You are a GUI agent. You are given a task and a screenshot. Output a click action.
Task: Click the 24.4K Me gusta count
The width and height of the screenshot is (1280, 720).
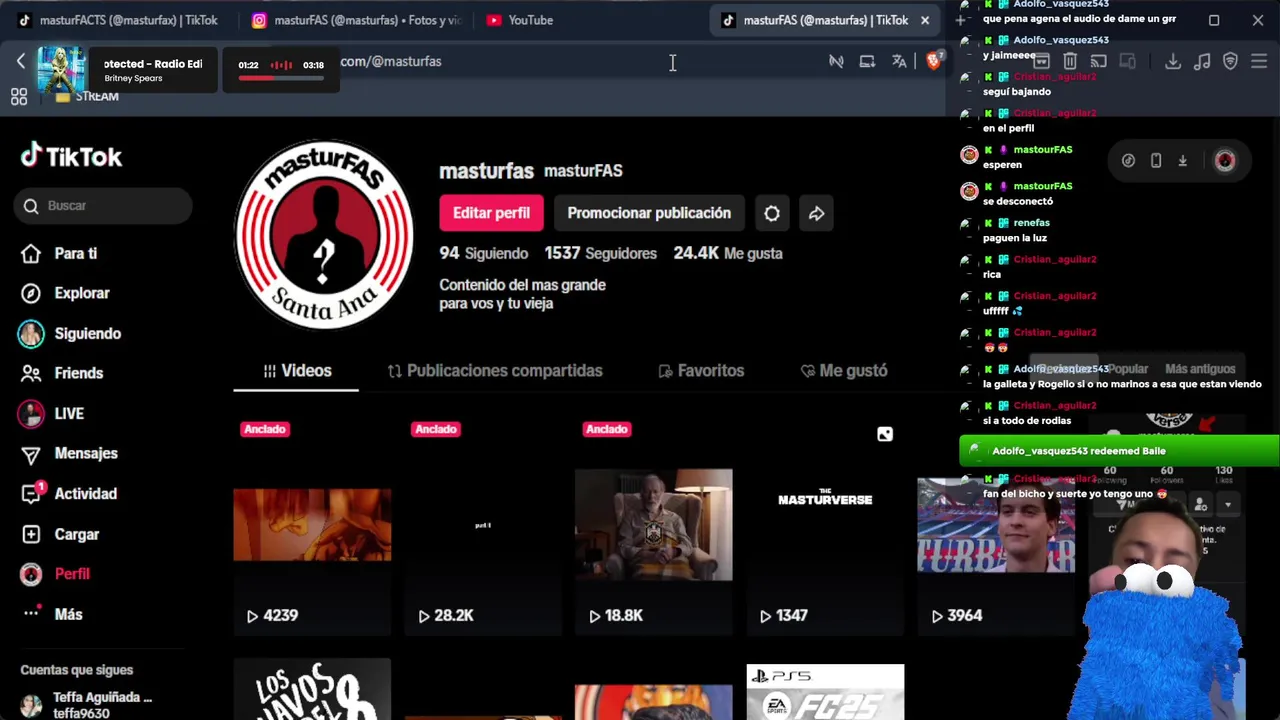(728, 253)
